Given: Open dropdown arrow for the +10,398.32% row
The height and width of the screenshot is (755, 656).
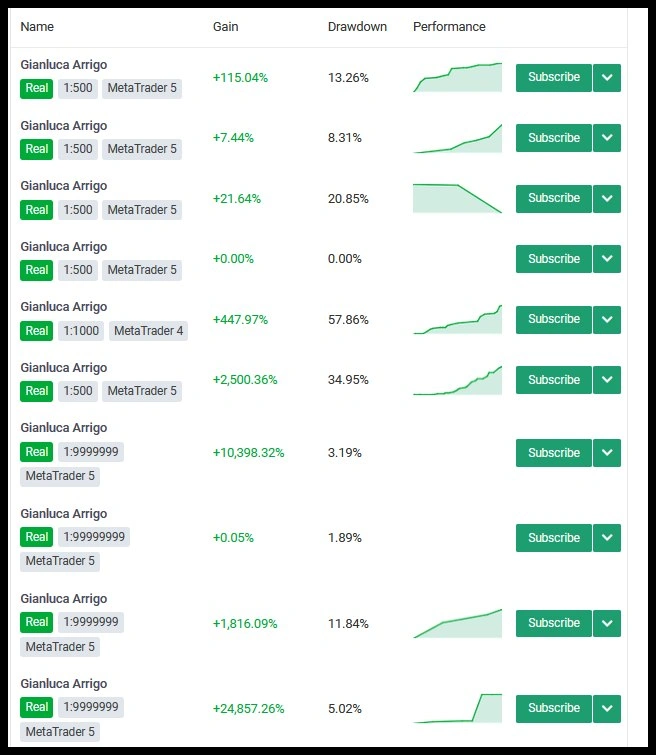Looking at the screenshot, I should click(x=607, y=453).
